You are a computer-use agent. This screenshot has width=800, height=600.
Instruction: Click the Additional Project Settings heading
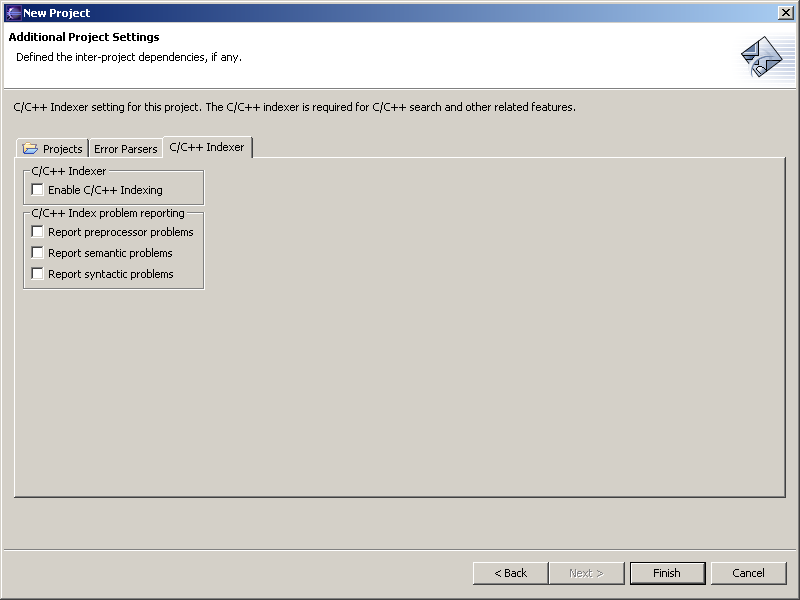pyautogui.click(x=84, y=37)
